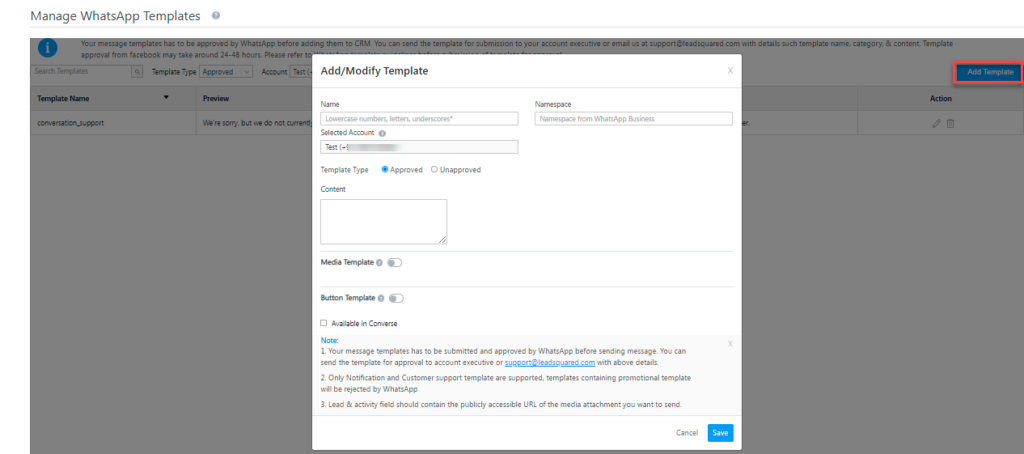Toggle the Button Template switch
The width and height of the screenshot is (1024, 454).
click(x=396, y=298)
